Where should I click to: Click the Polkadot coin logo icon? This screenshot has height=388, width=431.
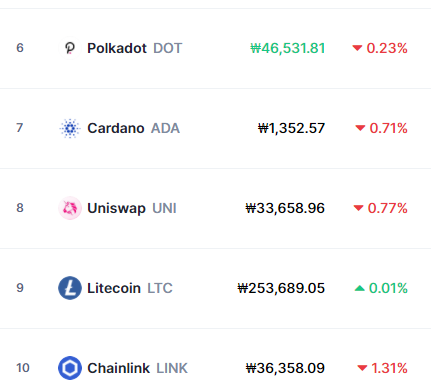(x=70, y=48)
